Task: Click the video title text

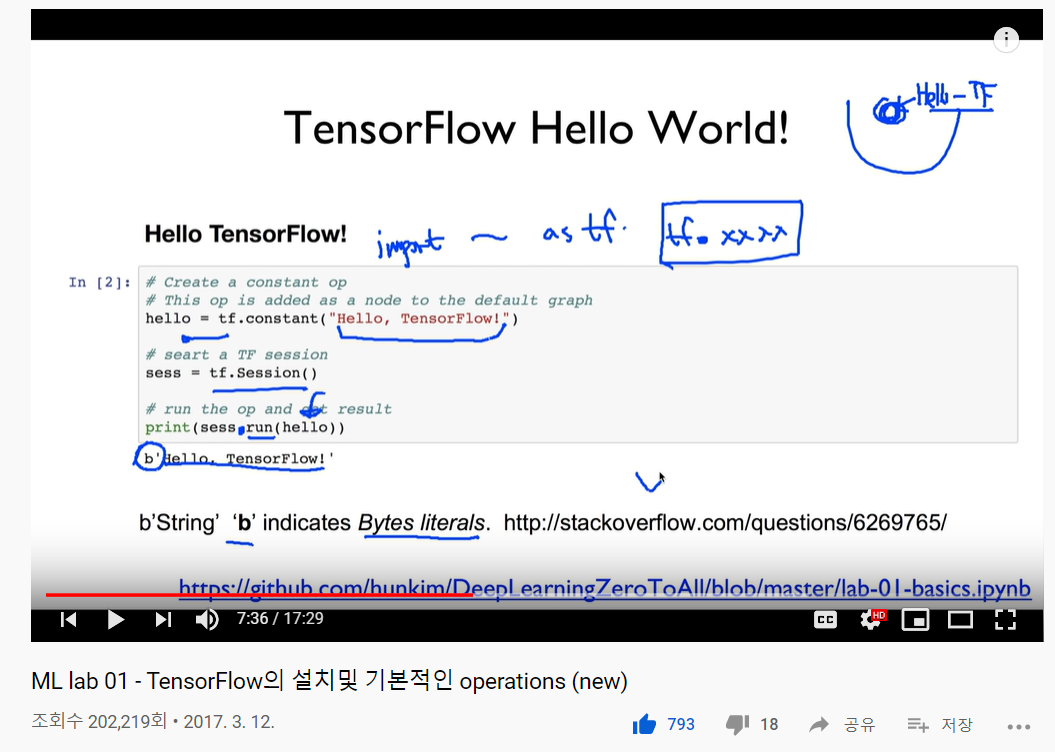Action: 329,681
